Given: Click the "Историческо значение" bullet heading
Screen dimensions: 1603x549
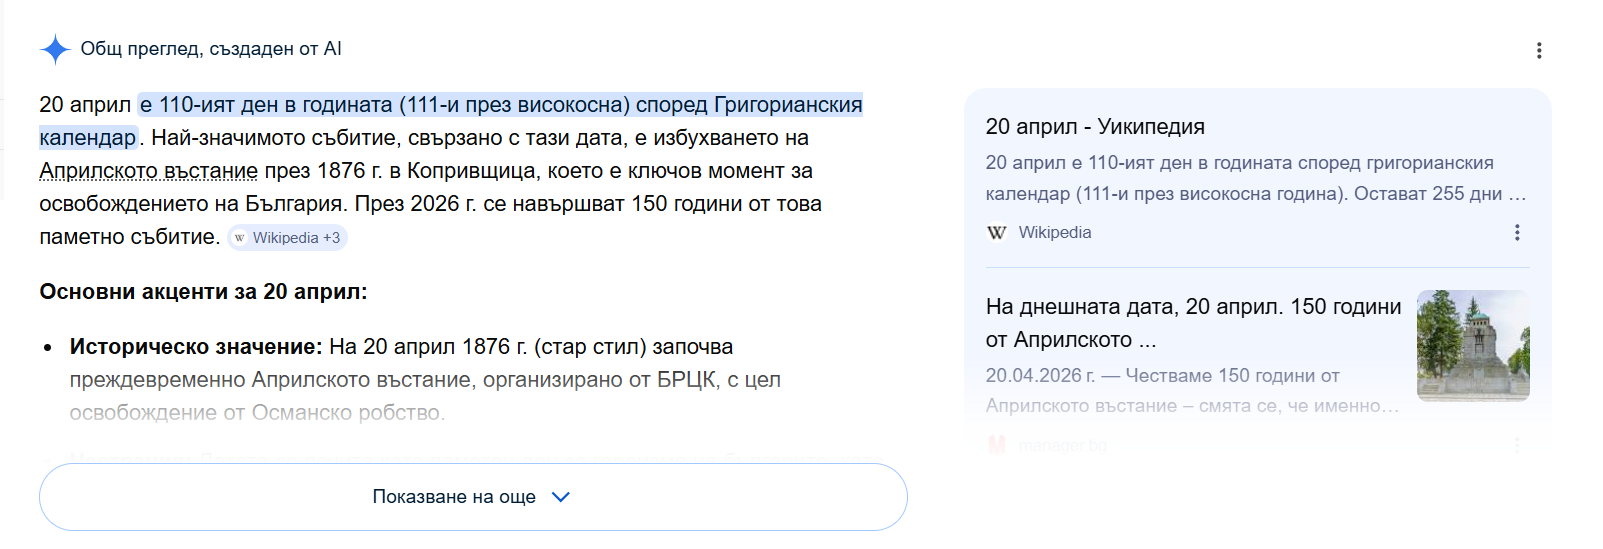Looking at the screenshot, I should (196, 347).
